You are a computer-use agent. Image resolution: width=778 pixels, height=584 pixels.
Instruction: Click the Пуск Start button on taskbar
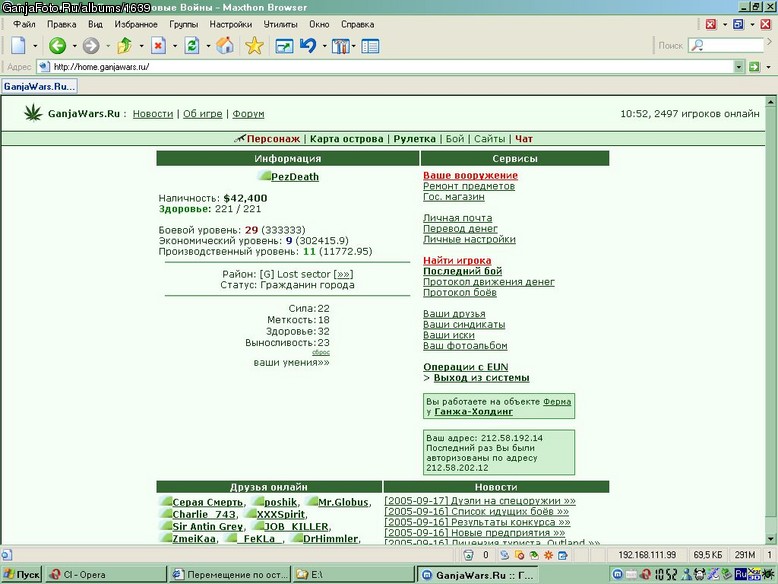click(x=22, y=575)
